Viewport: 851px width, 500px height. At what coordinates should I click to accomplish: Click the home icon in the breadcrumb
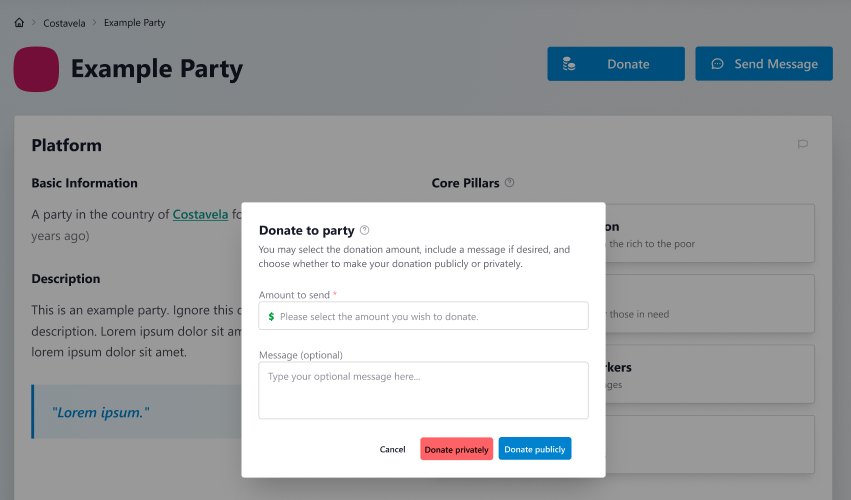(x=19, y=22)
